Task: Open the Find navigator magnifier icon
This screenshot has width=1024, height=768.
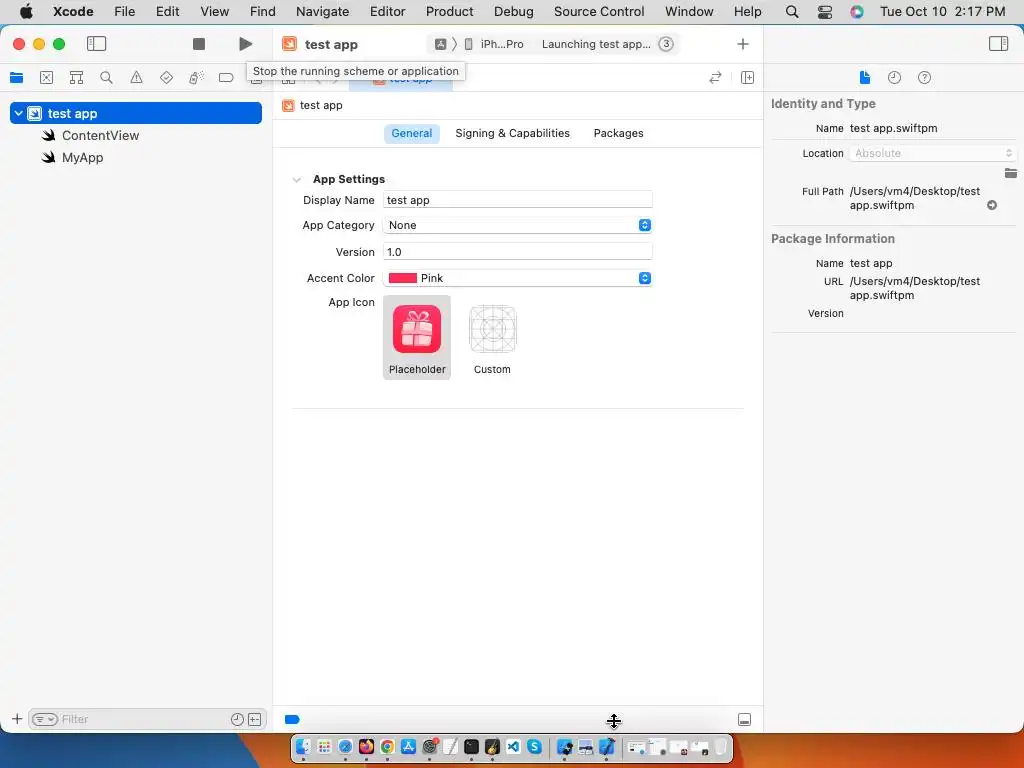Action: (x=106, y=78)
